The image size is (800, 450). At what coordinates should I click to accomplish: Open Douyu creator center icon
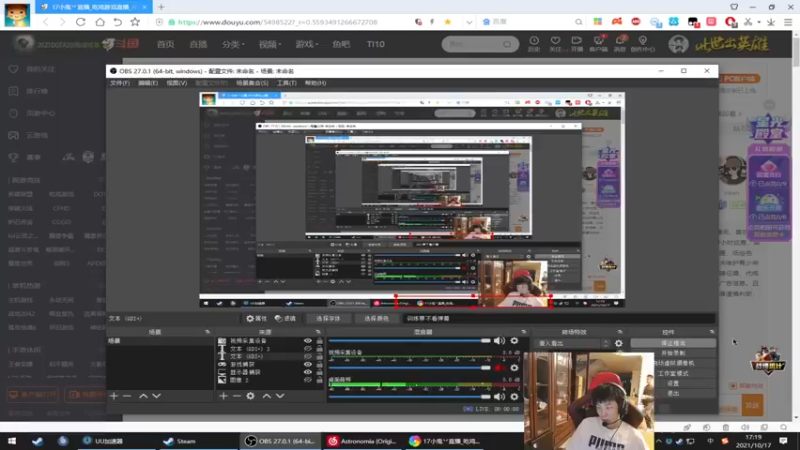click(642, 43)
